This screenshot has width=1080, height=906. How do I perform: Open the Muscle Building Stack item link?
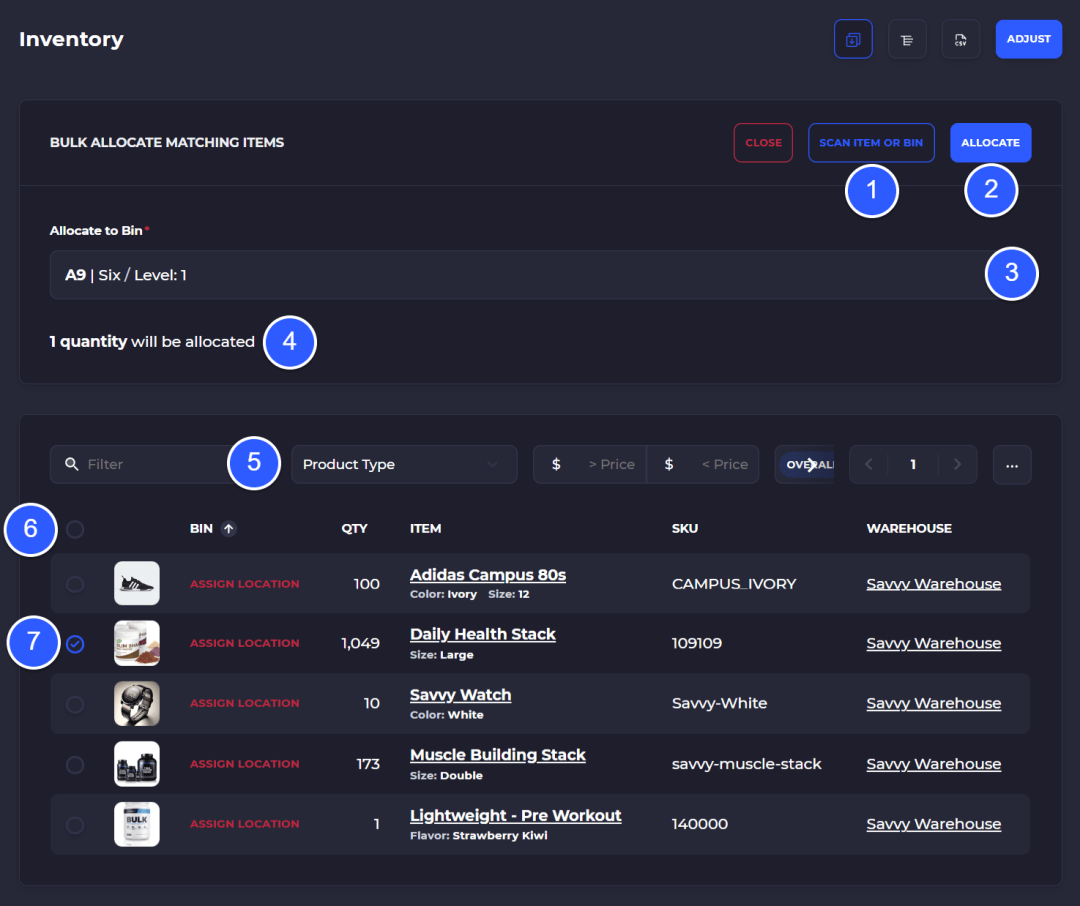tap(497, 754)
